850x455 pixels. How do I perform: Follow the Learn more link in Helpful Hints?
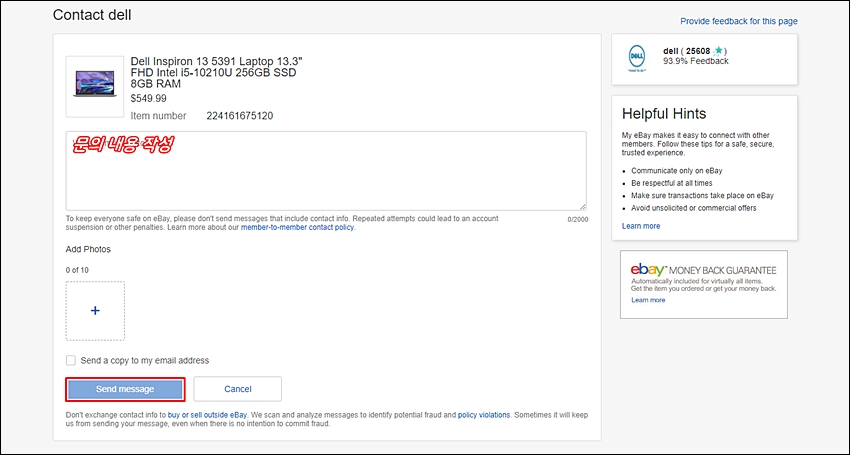click(x=641, y=226)
